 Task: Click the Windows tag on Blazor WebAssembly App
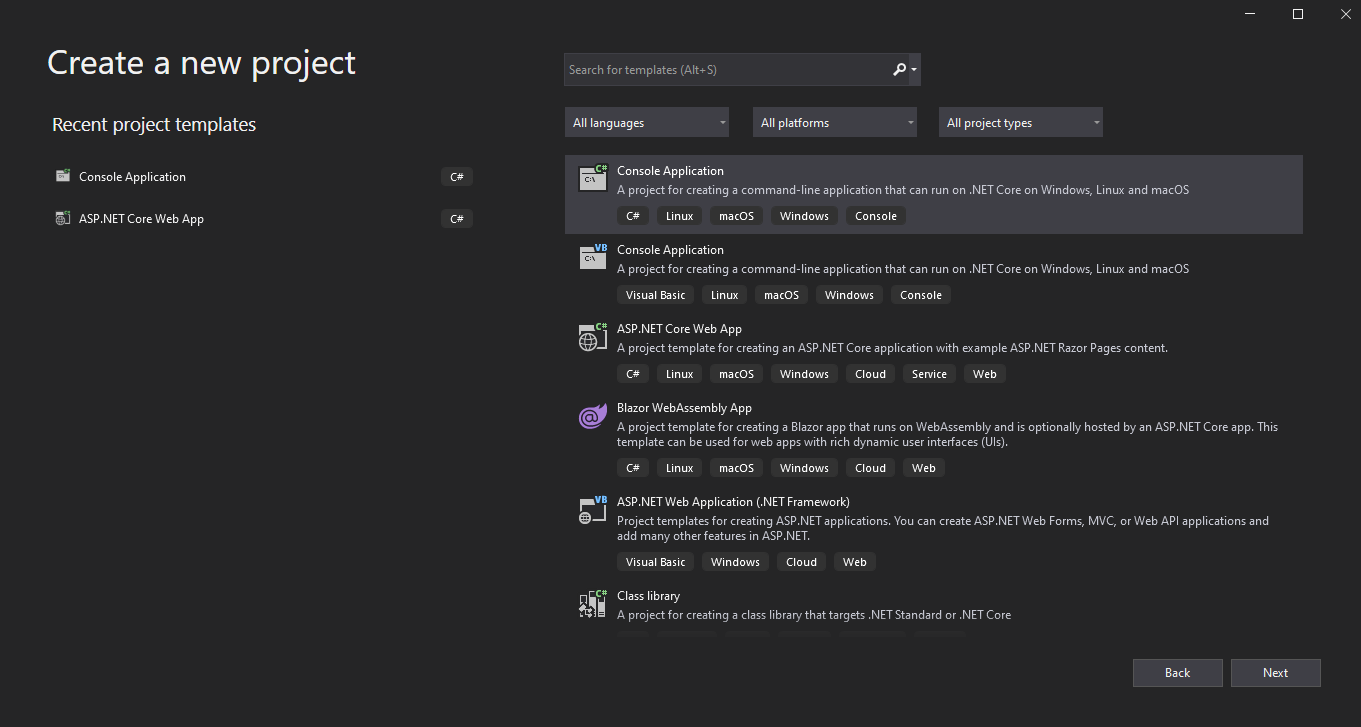pos(805,468)
